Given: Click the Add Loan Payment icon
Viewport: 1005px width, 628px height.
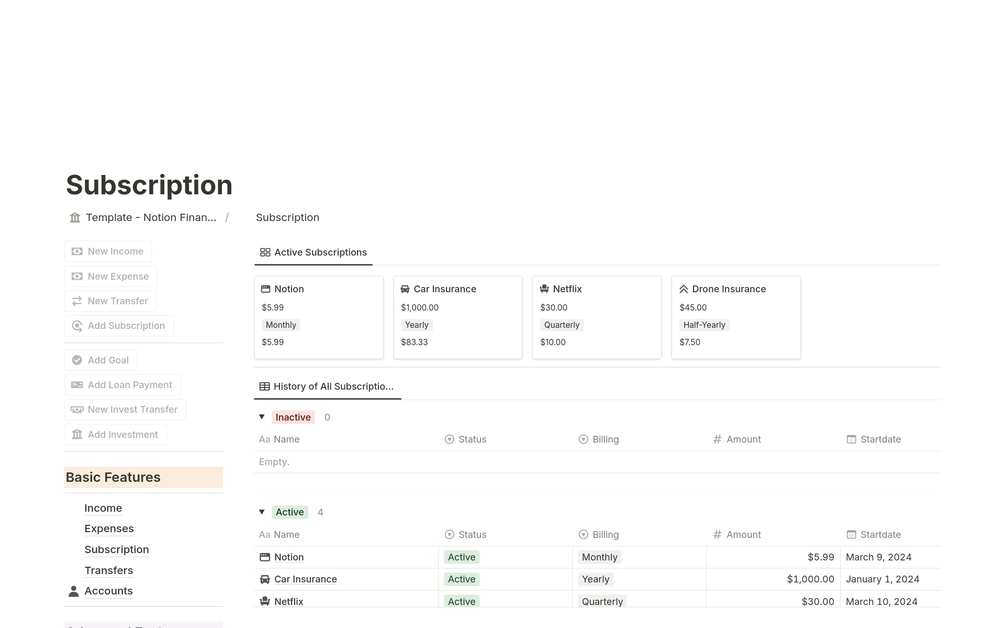Looking at the screenshot, I should click(77, 385).
